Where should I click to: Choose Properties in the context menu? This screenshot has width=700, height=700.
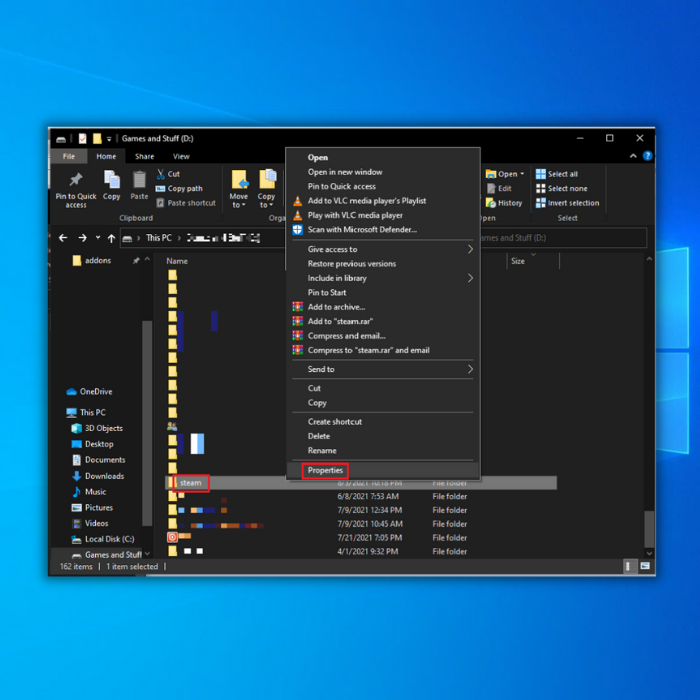(x=383, y=470)
